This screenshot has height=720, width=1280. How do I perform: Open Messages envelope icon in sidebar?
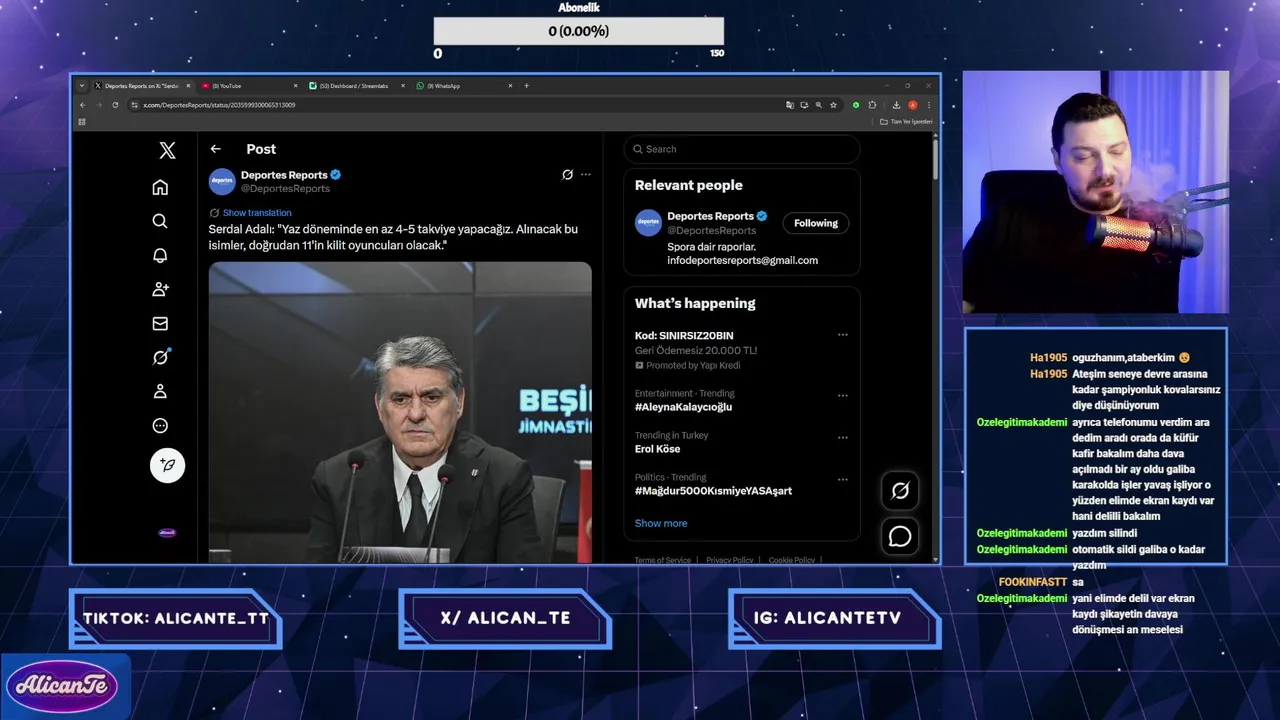(160, 323)
